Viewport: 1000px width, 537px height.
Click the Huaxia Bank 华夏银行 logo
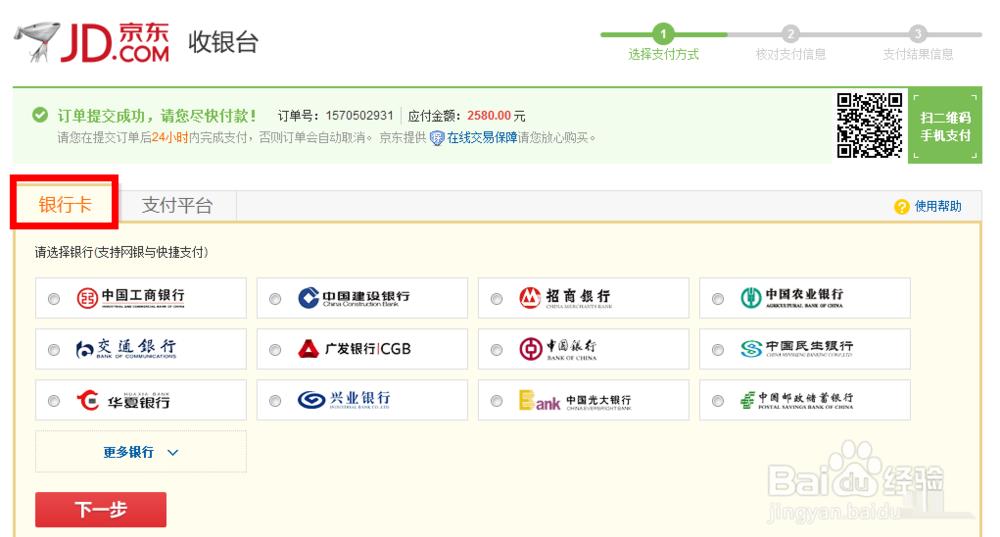pyautogui.click(x=123, y=400)
